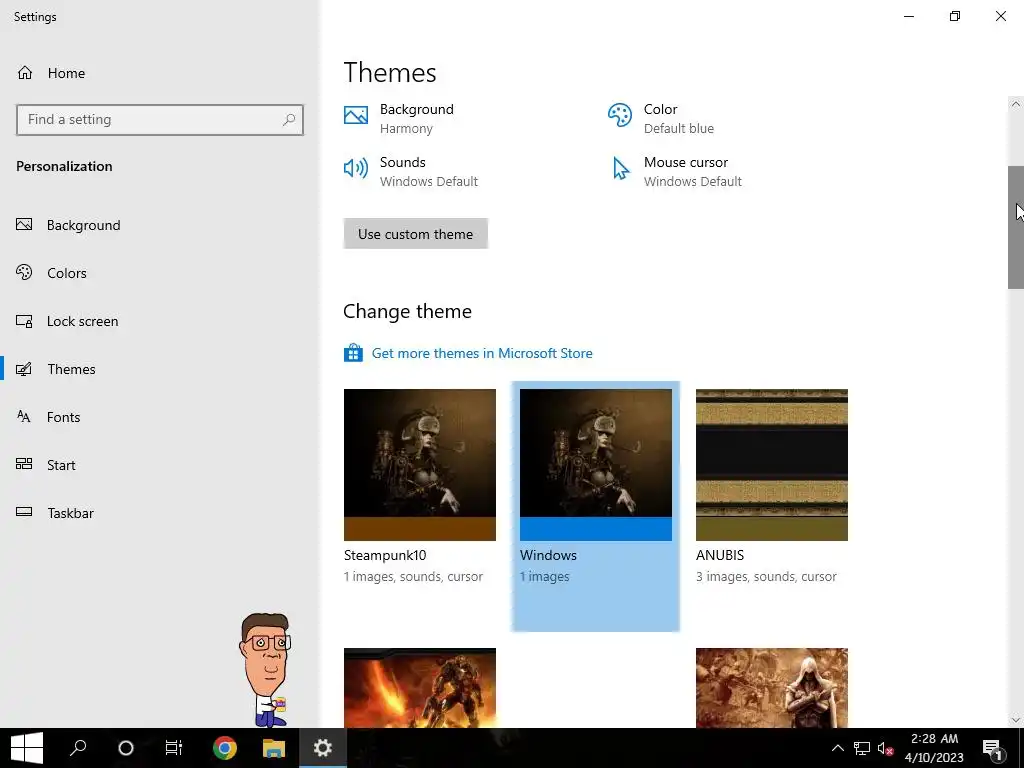Select the hooded assassin theme thumbnail
Screen dimensions: 1024x768
[772, 688]
